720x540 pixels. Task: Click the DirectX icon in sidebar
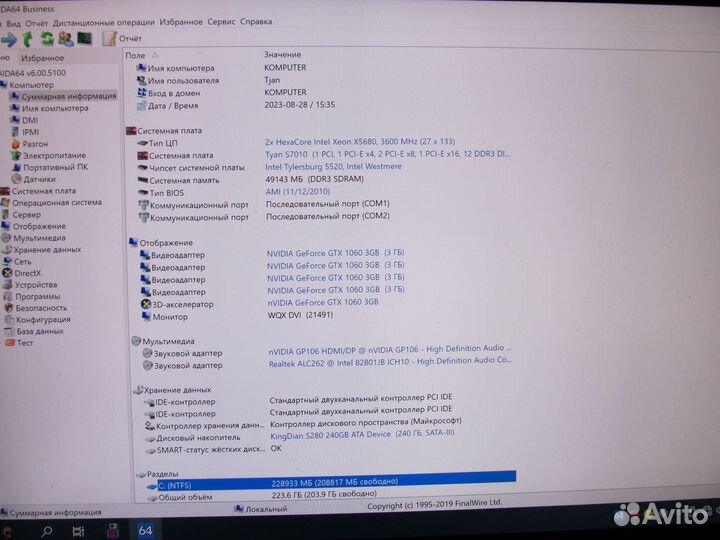(7, 273)
